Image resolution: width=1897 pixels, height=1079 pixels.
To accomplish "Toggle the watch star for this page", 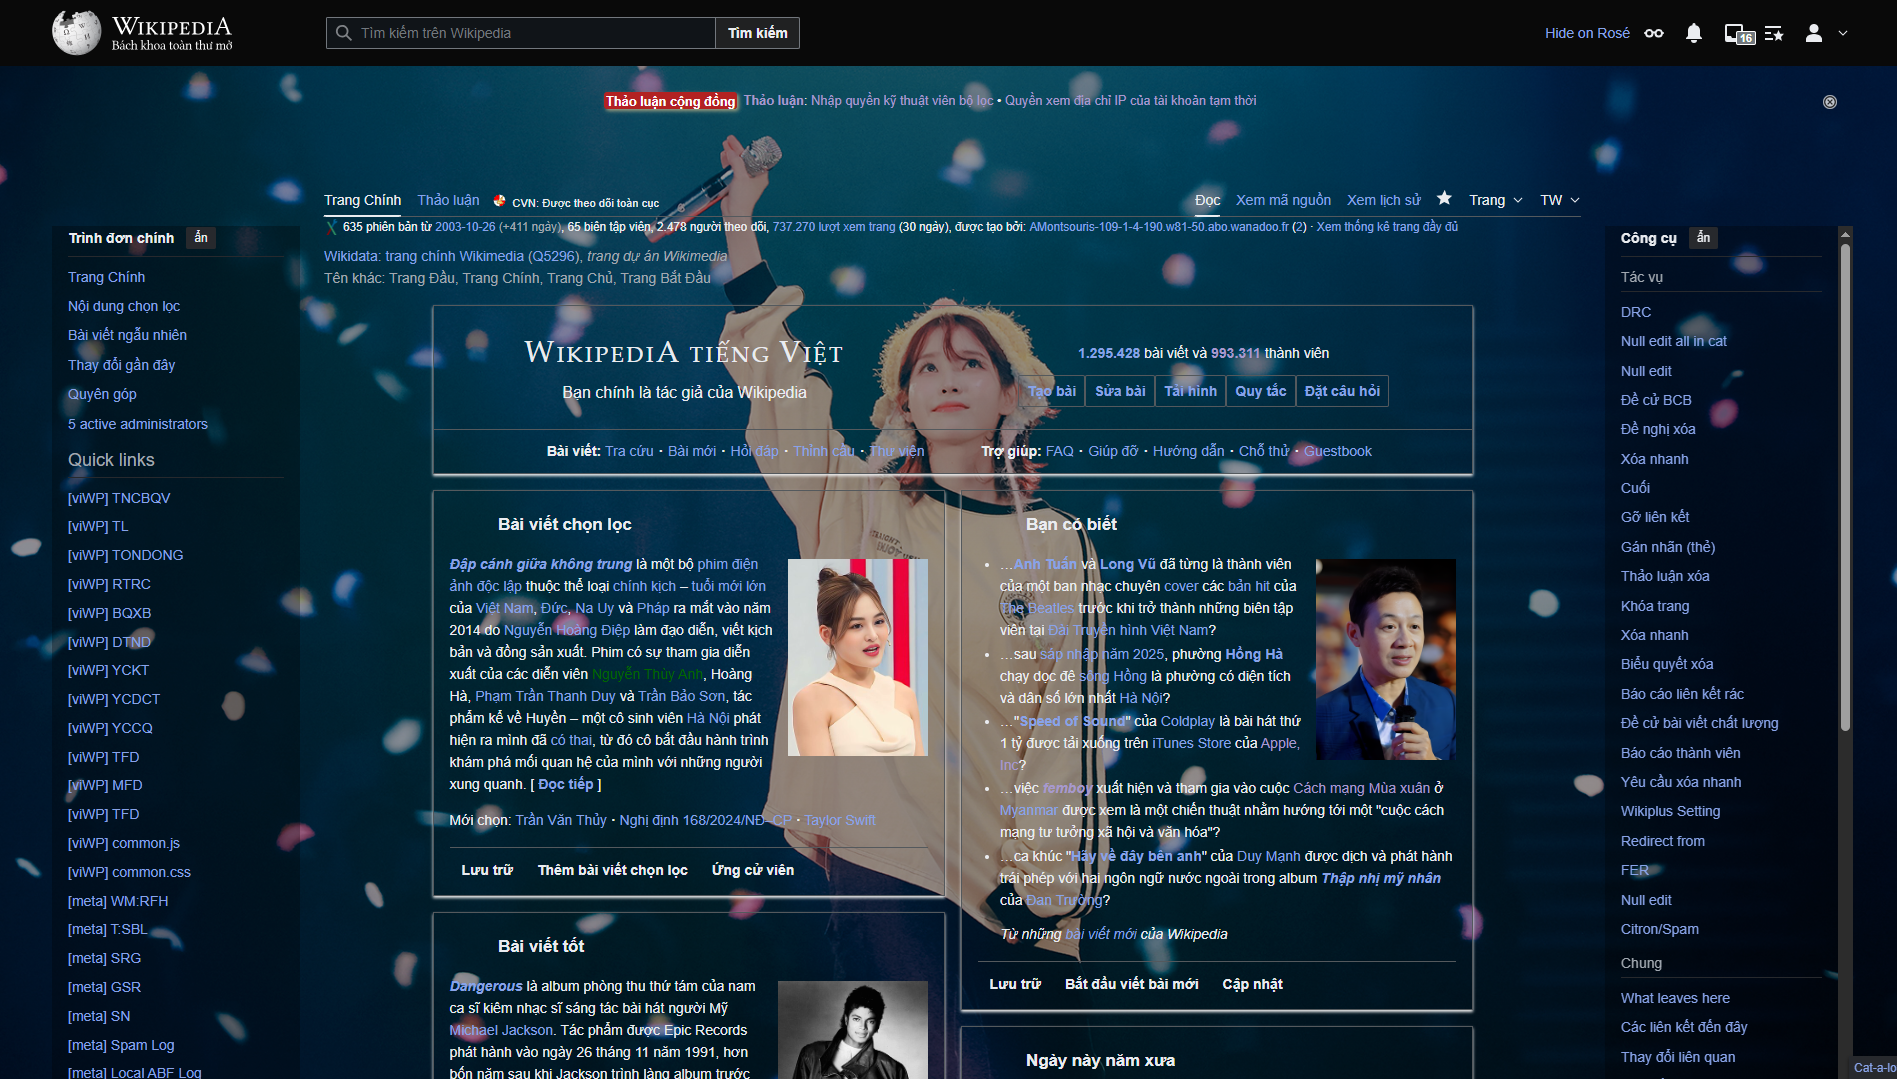I will (1444, 198).
